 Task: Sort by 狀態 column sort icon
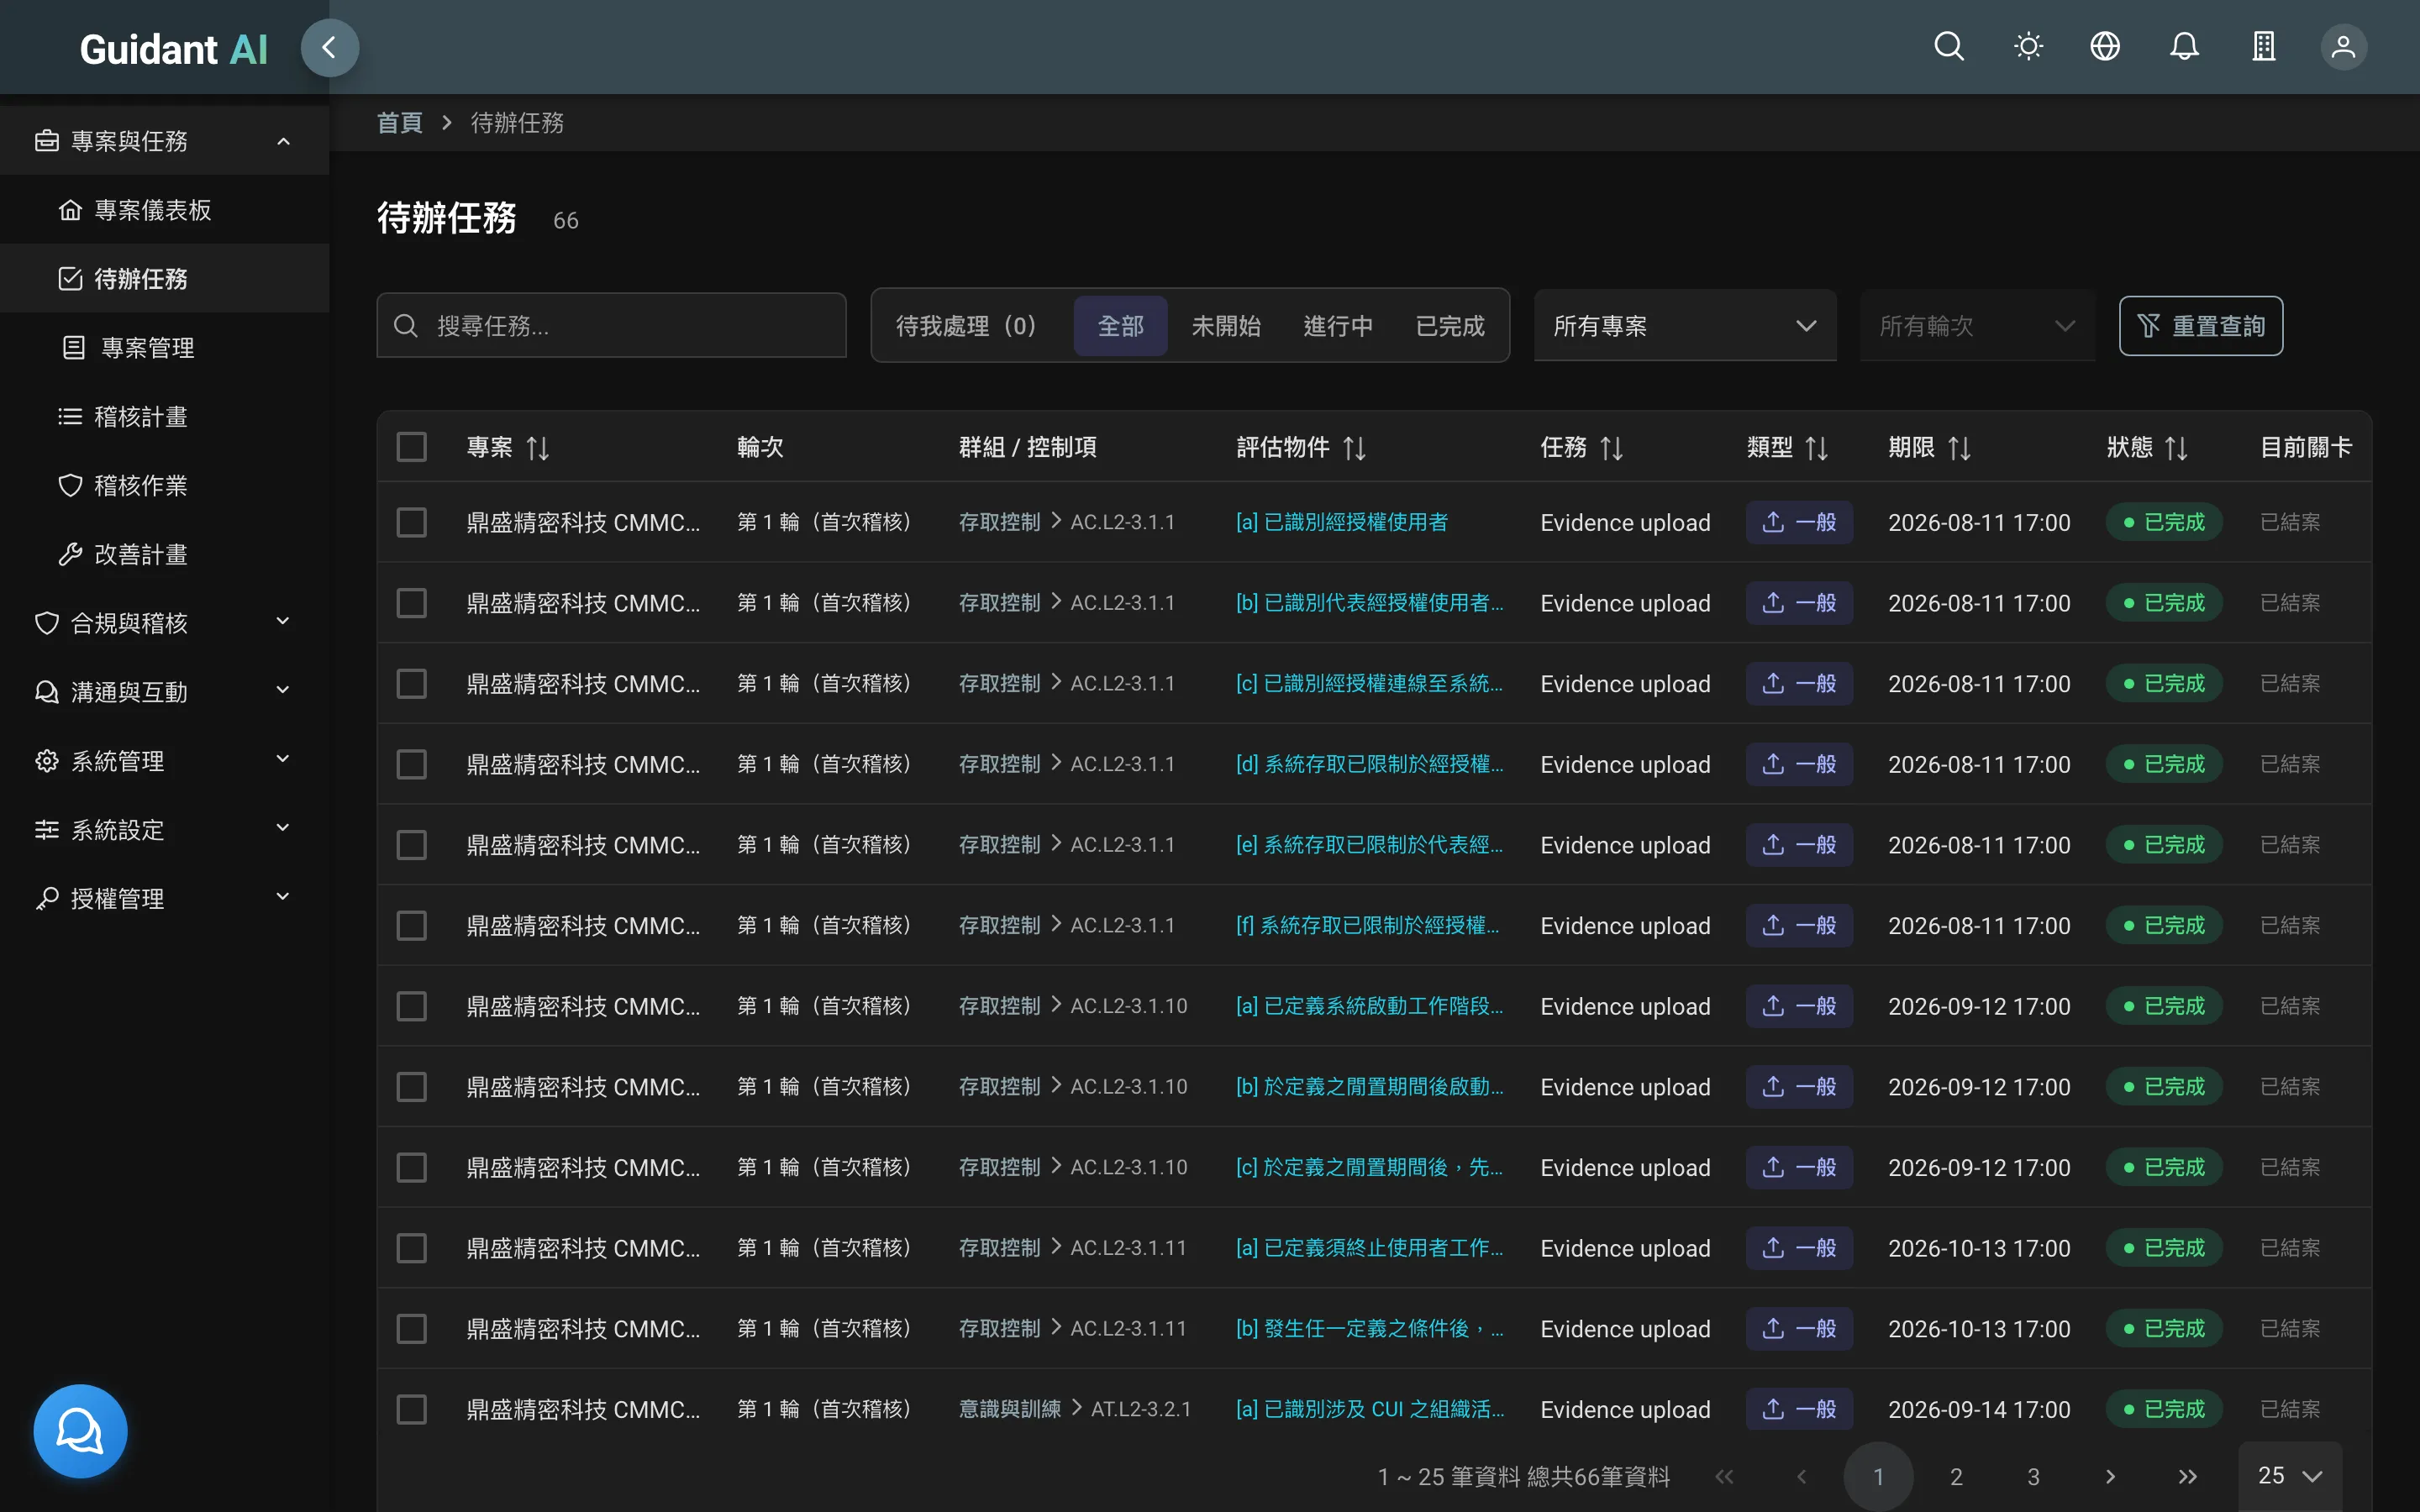(x=2177, y=448)
